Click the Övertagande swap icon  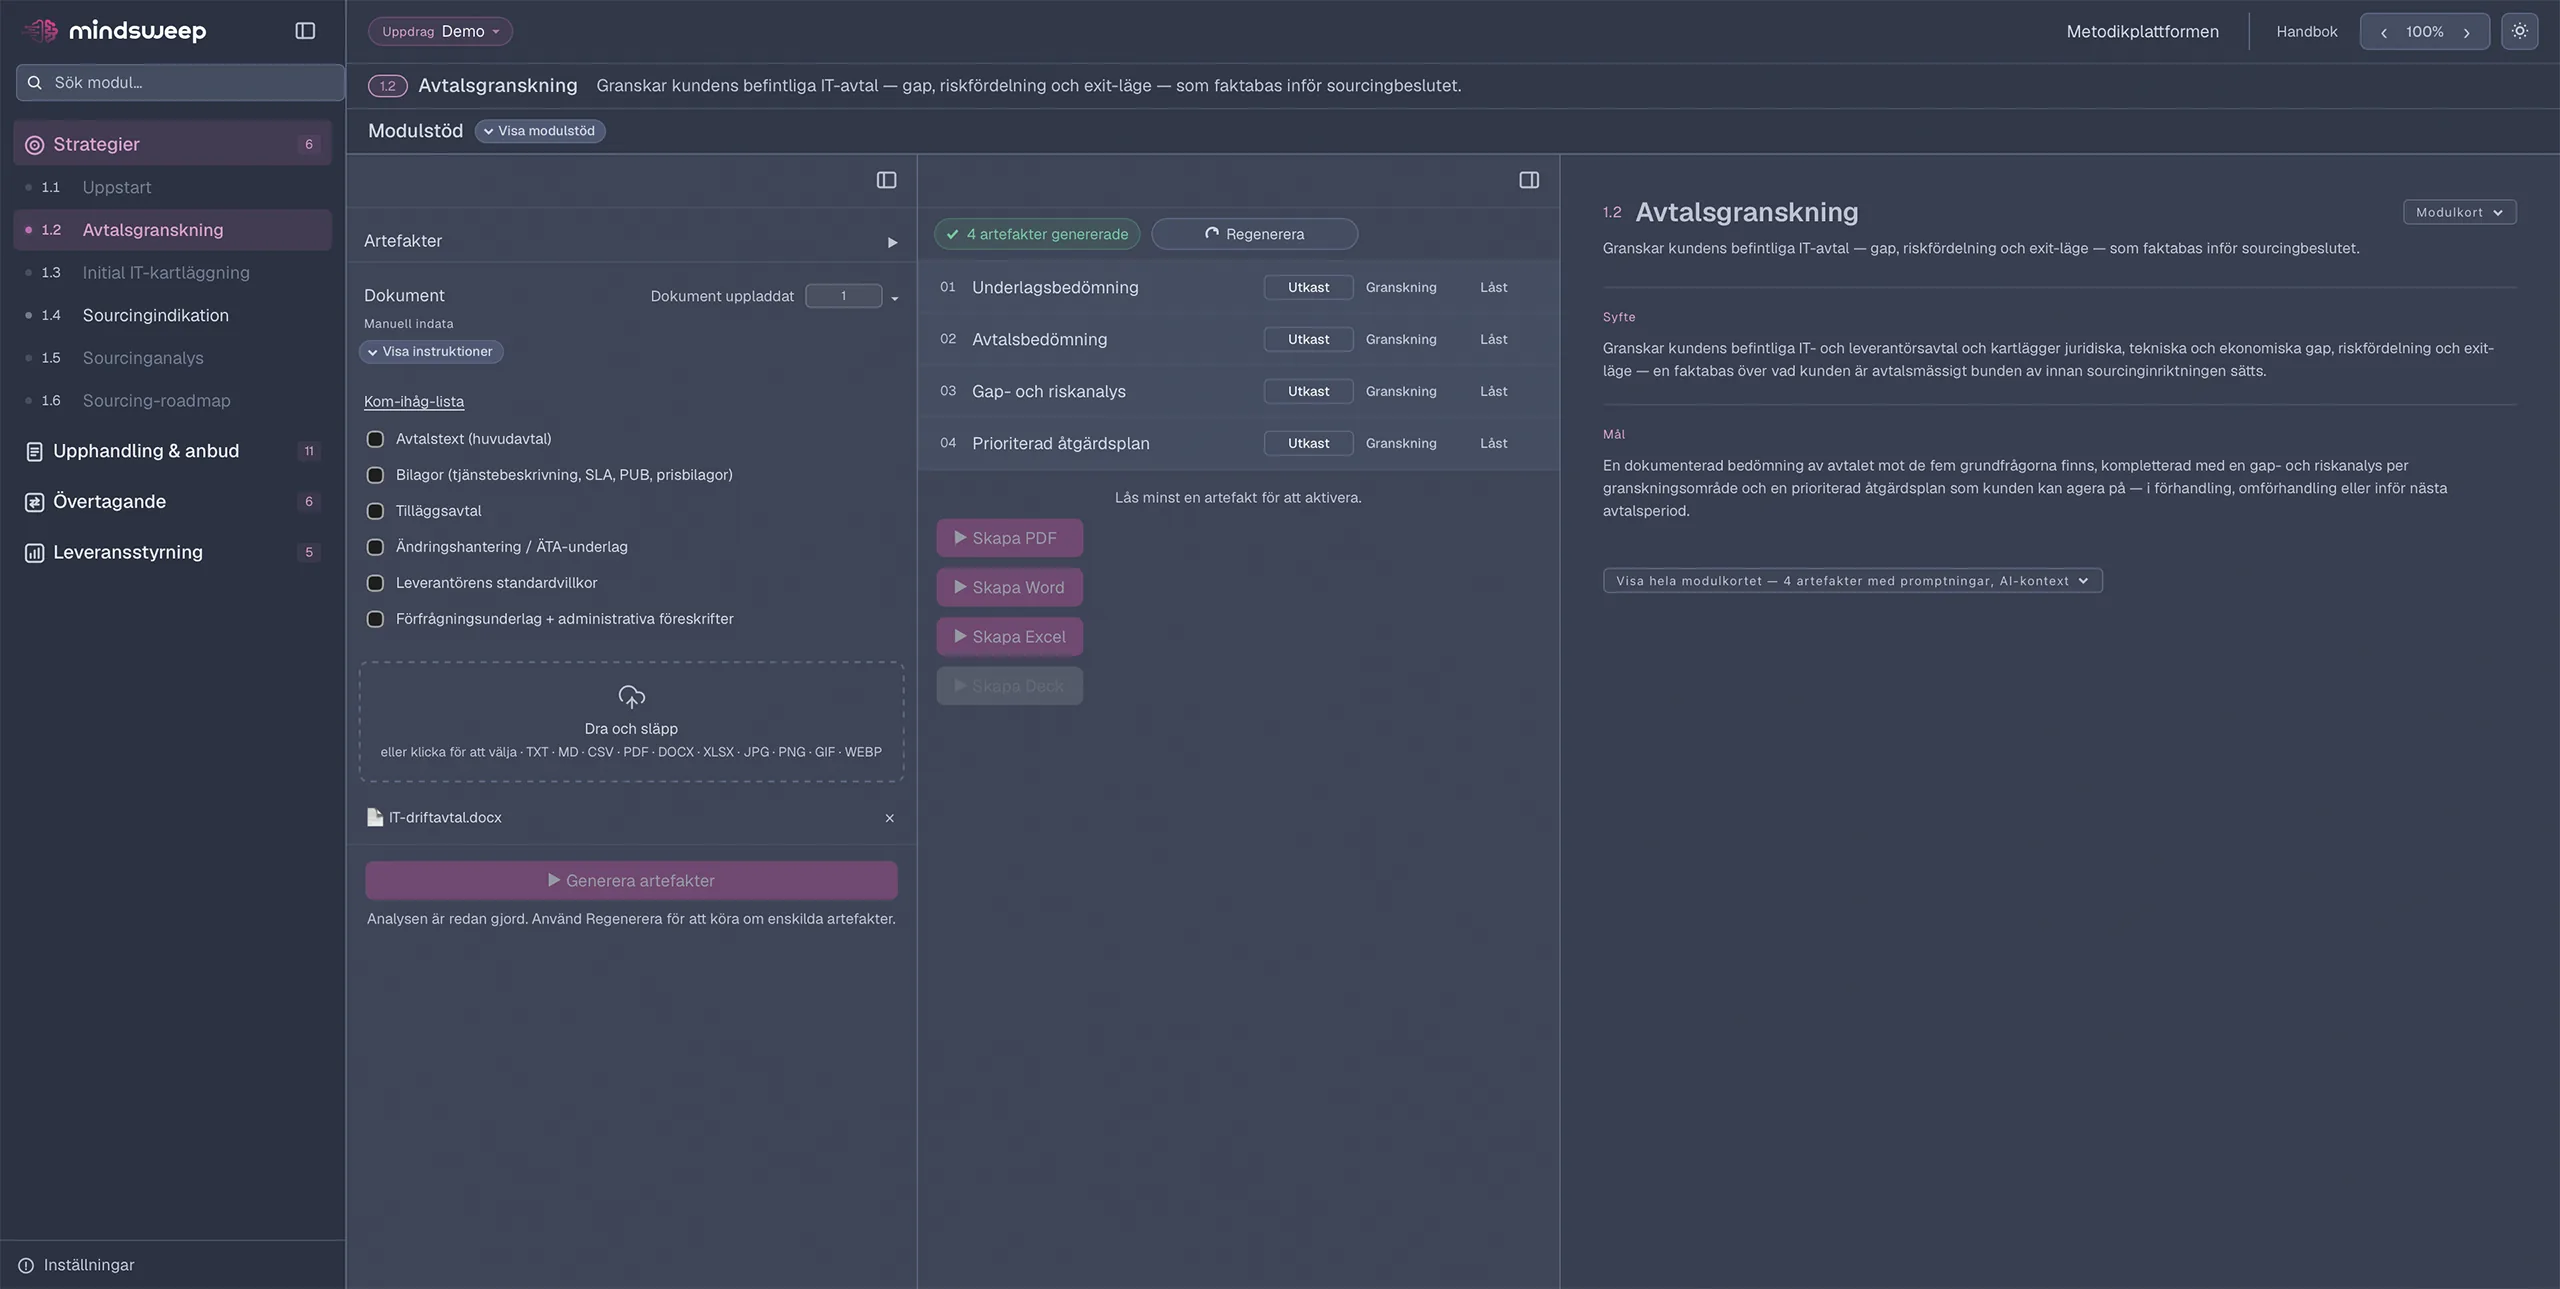pyautogui.click(x=34, y=502)
